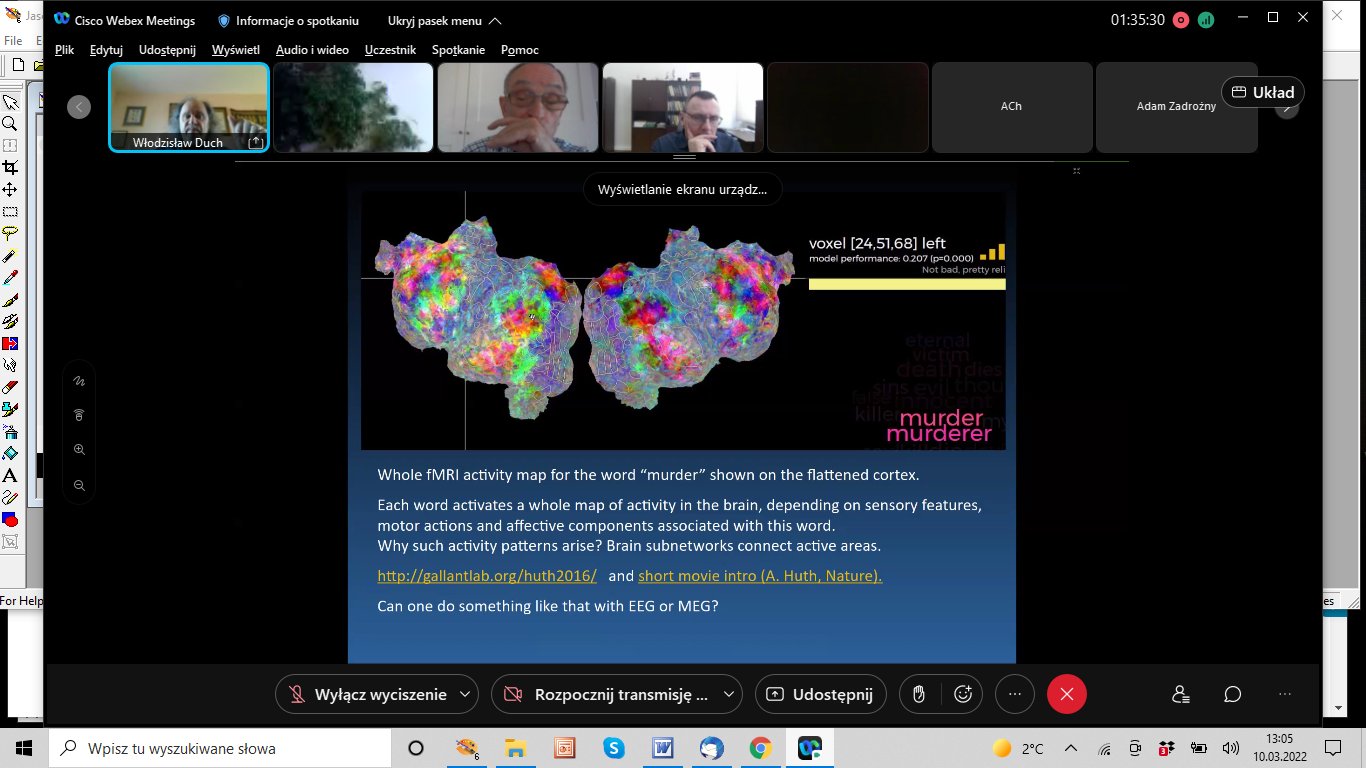The height and width of the screenshot is (768, 1366).
Task: Click the remote control icon on shared screen
Action: (79, 415)
